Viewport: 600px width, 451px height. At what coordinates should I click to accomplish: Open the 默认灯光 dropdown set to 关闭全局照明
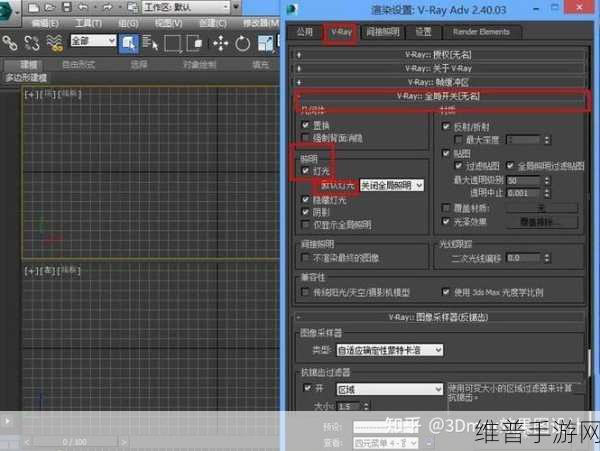point(391,186)
